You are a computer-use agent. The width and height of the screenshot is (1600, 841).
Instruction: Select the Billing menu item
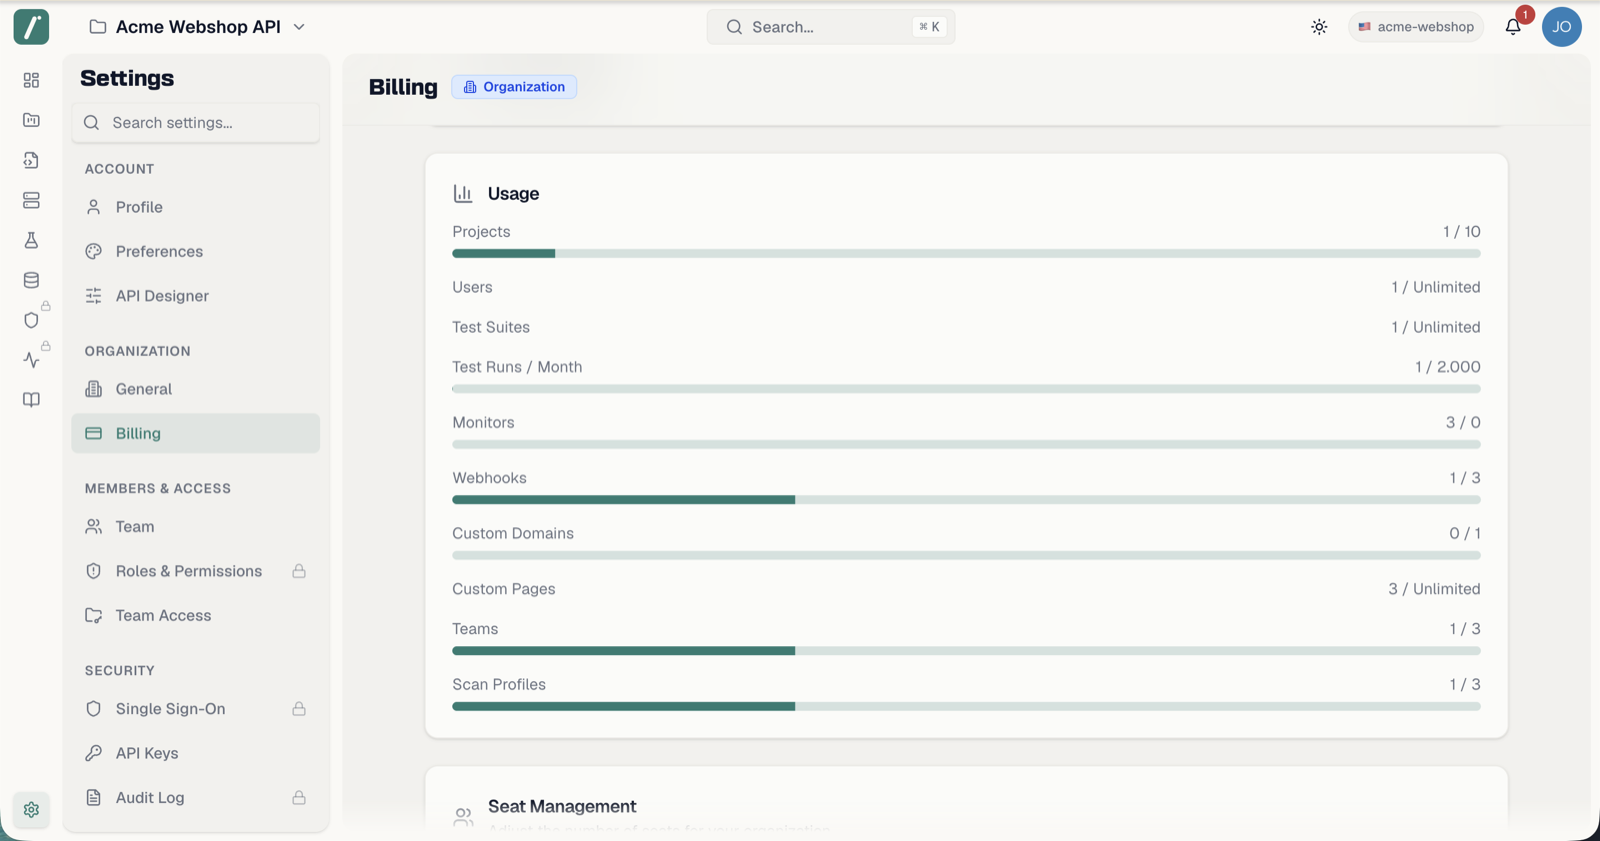(196, 433)
